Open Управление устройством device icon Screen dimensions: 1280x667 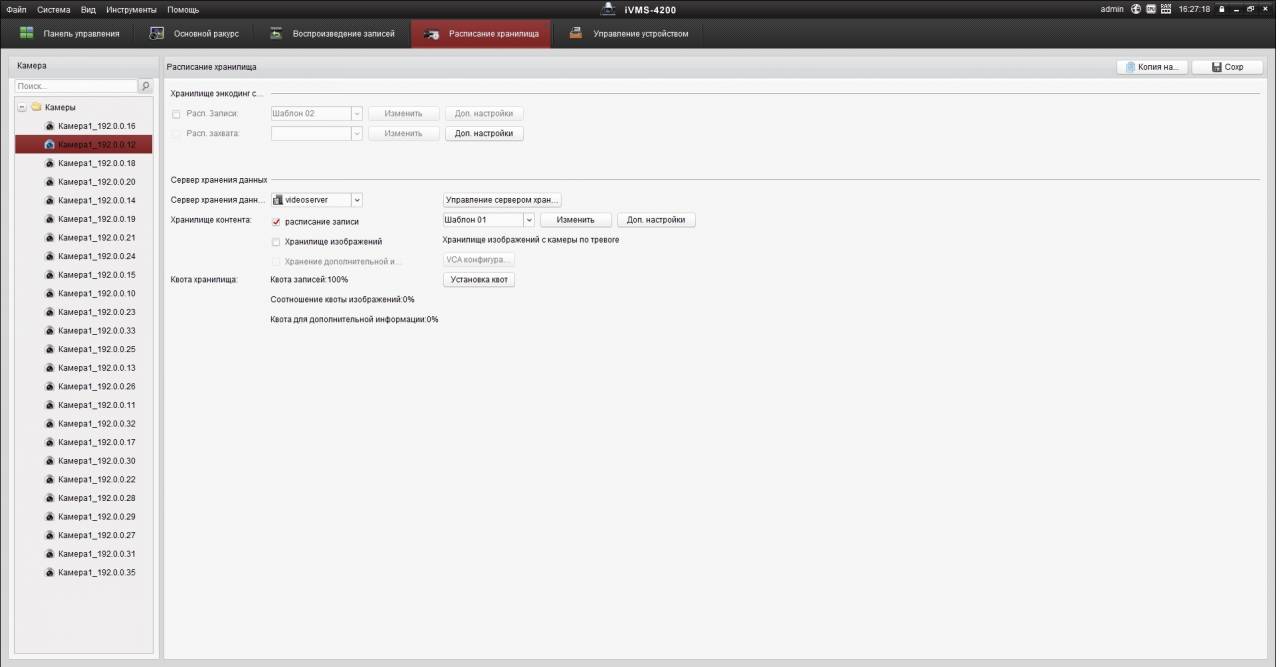(x=574, y=32)
